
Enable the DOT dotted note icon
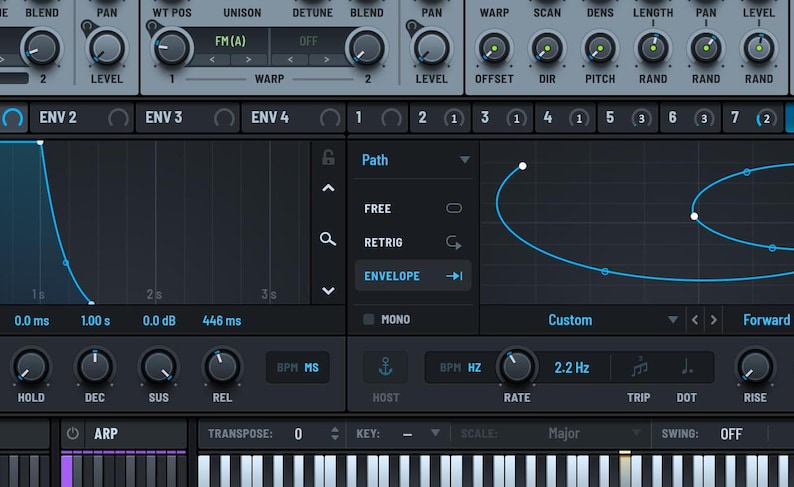pyautogui.click(x=687, y=367)
